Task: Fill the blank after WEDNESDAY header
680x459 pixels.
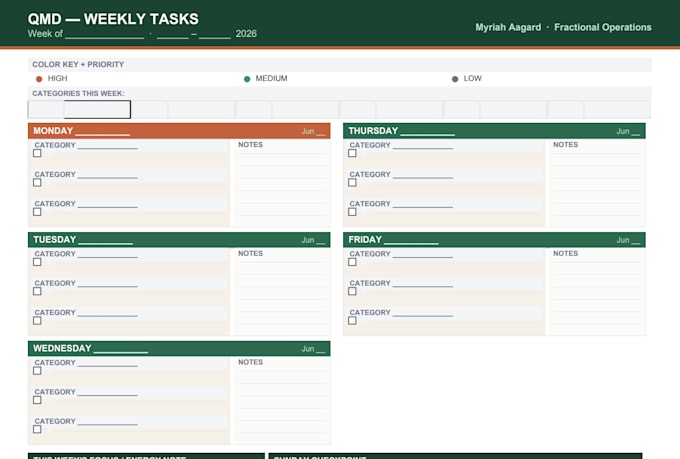Action: coord(121,349)
